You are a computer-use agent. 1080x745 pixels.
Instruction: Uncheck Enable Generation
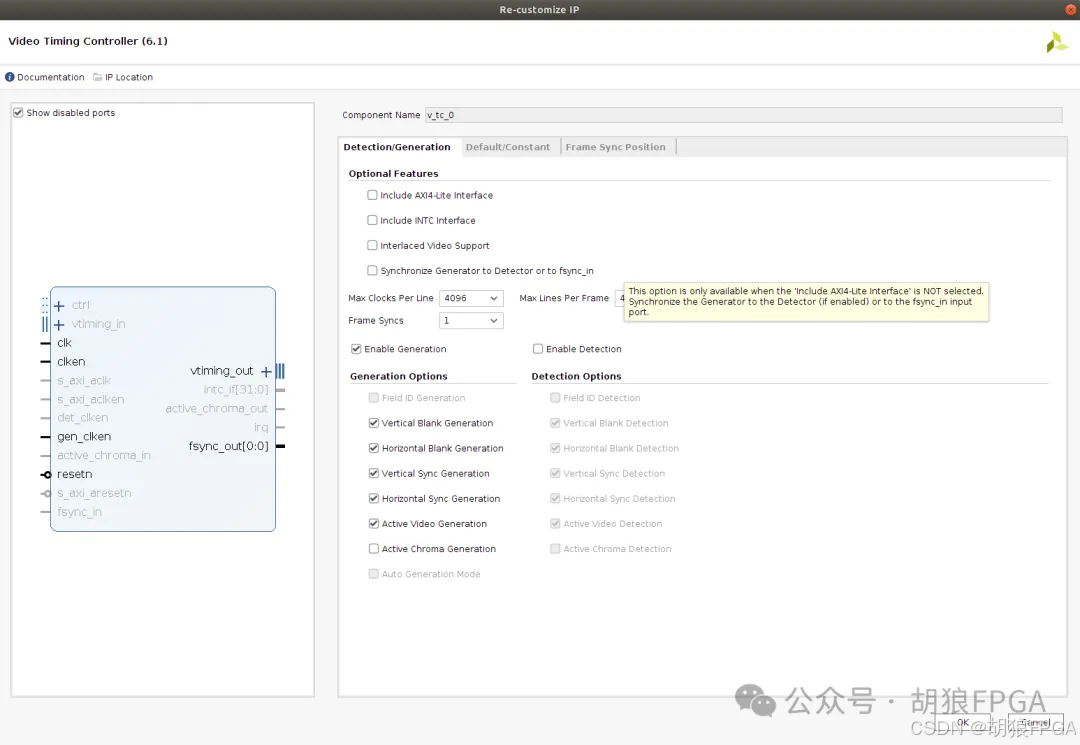click(x=356, y=349)
